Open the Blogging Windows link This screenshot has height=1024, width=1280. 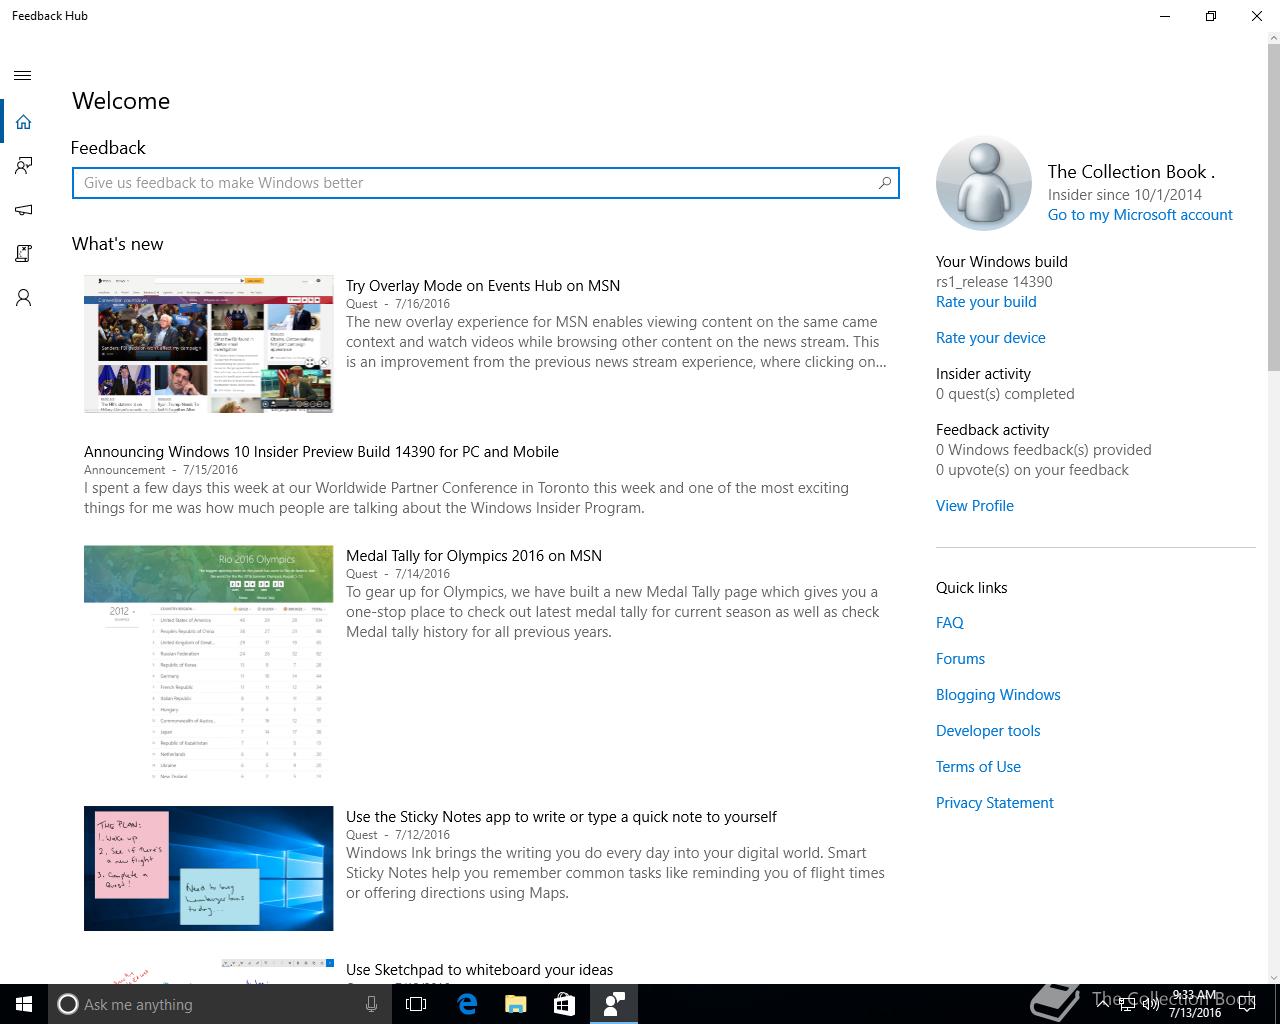click(998, 695)
